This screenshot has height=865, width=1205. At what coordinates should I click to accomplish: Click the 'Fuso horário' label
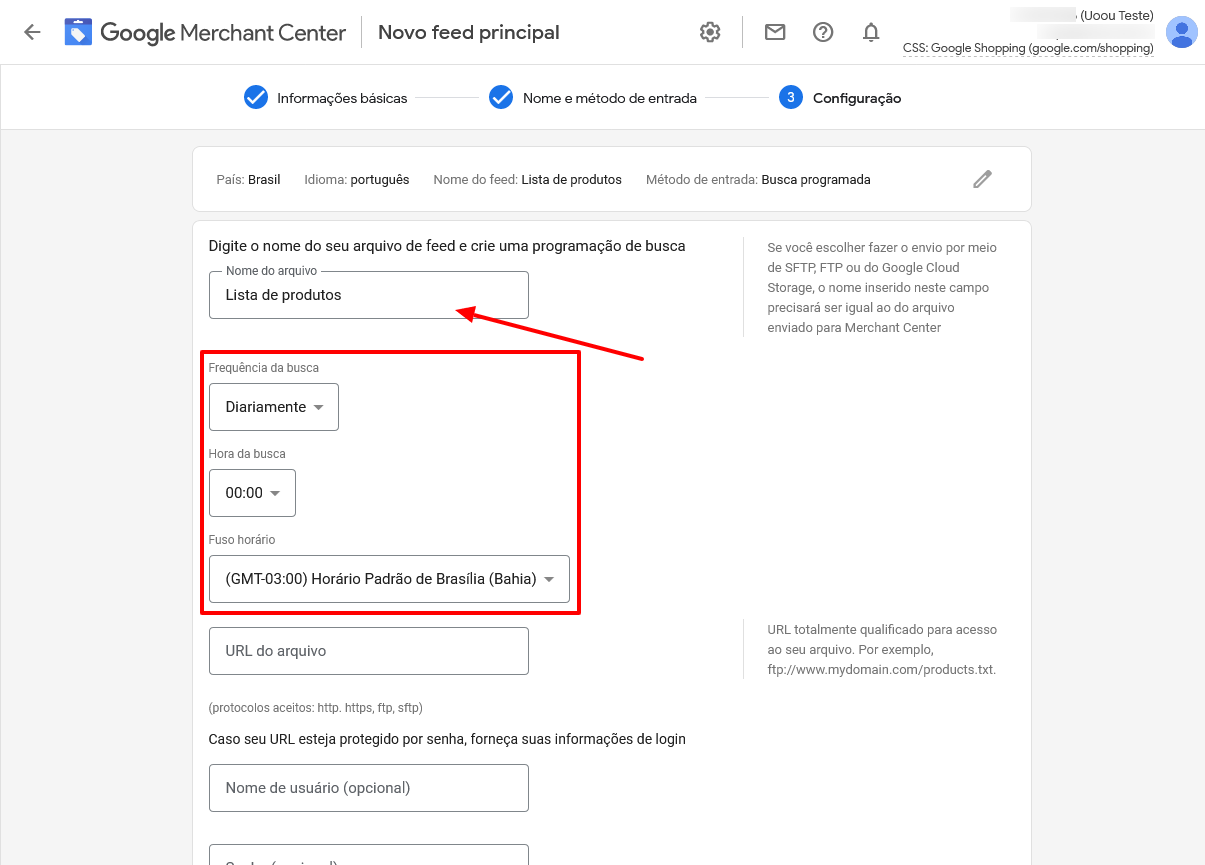(242, 540)
